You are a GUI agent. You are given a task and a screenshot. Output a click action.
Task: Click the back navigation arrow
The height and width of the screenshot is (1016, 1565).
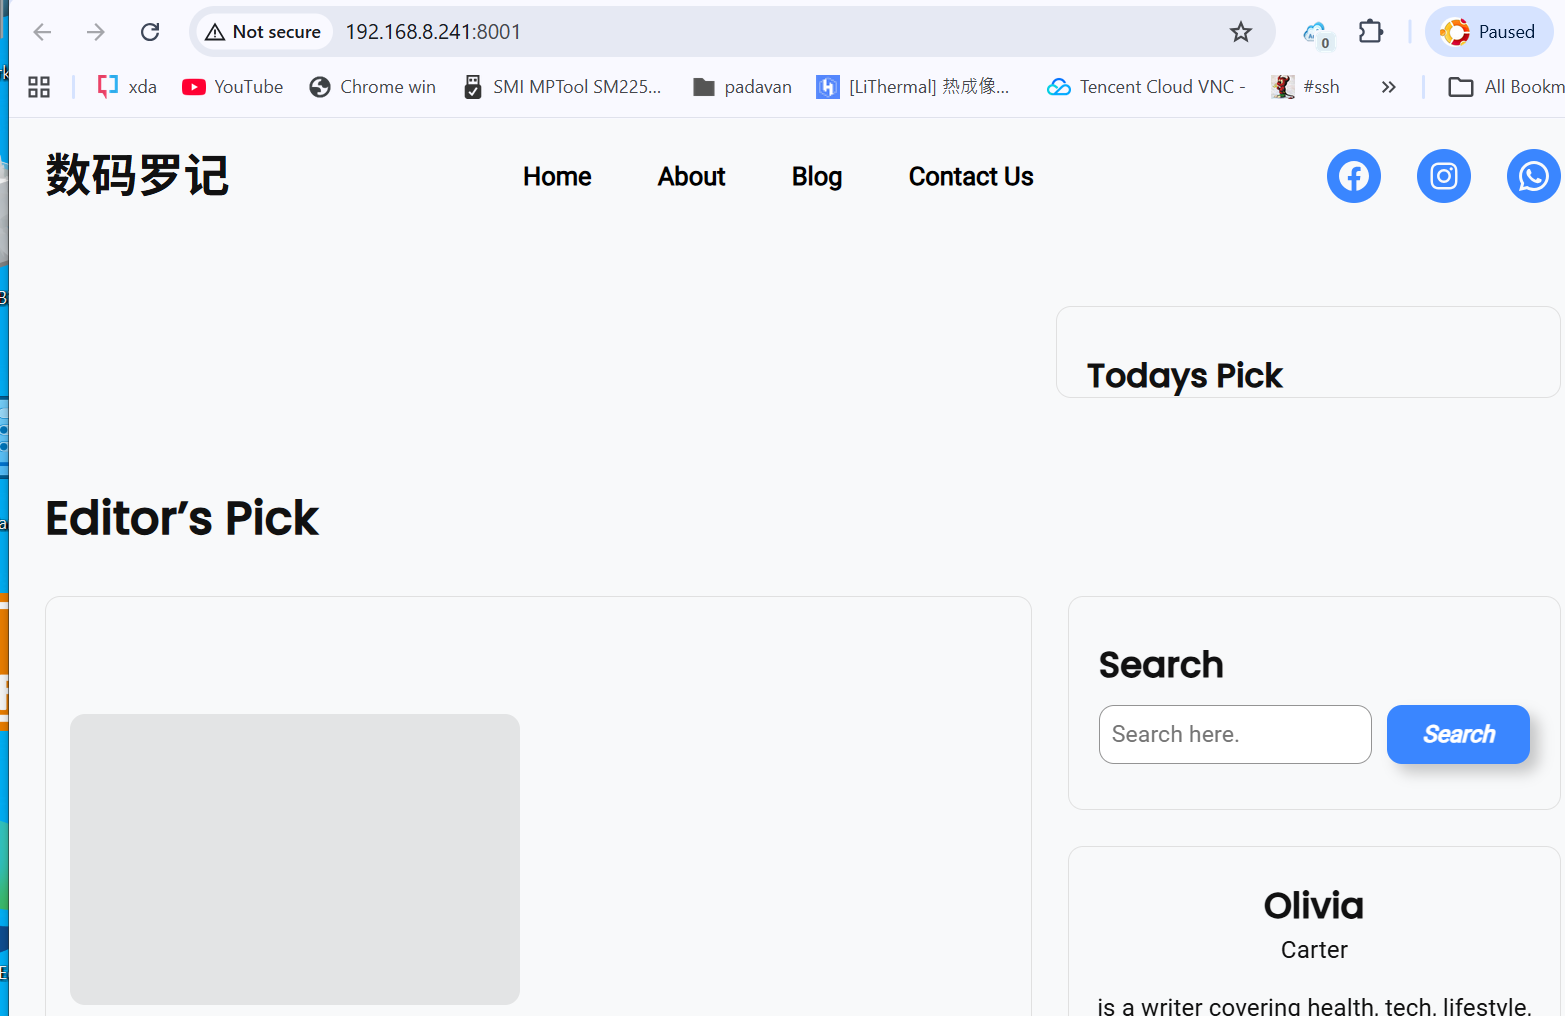pyautogui.click(x=42, y=31)
